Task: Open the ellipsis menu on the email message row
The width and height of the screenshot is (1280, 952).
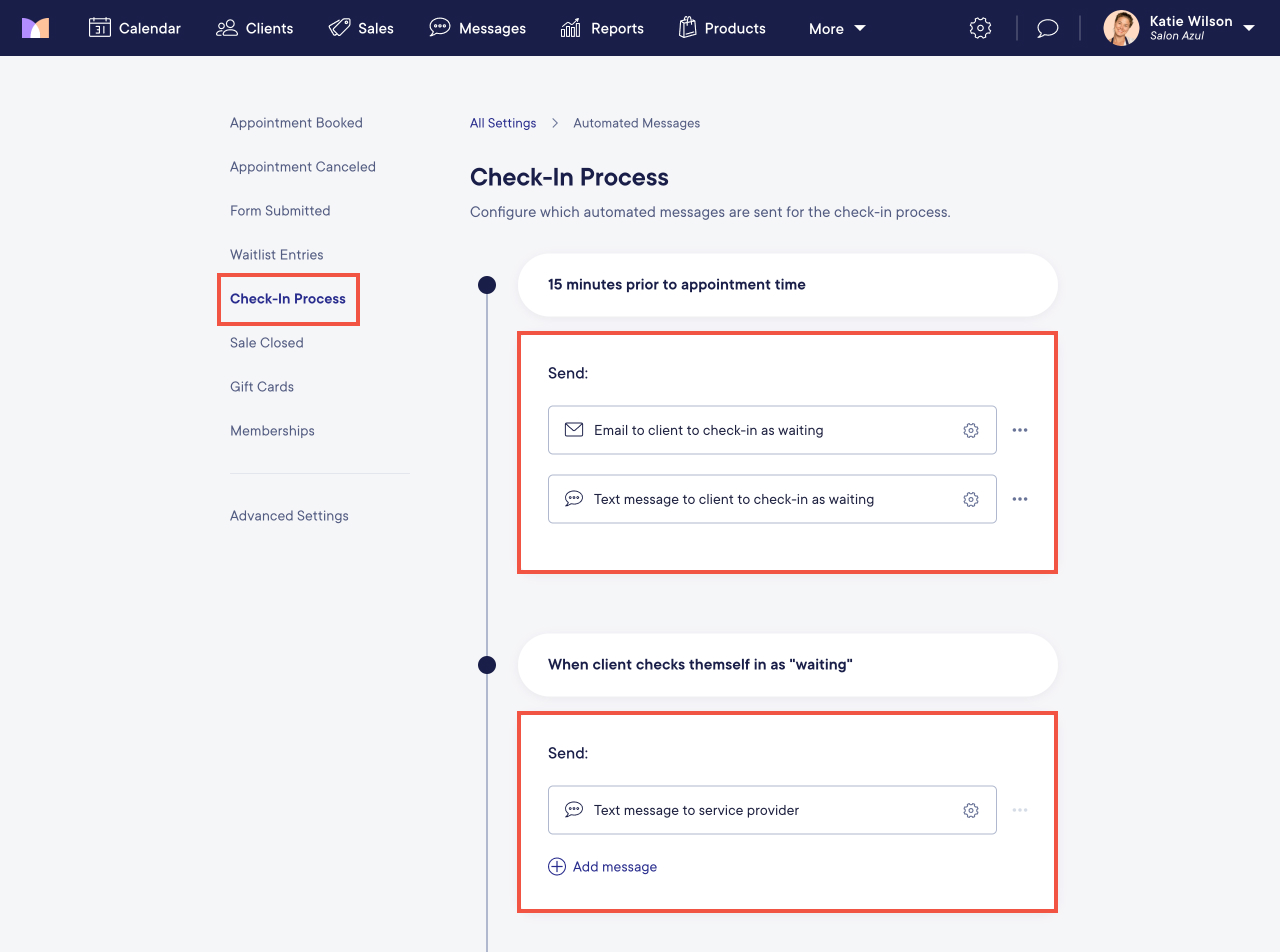Action: click(1020, 430)
